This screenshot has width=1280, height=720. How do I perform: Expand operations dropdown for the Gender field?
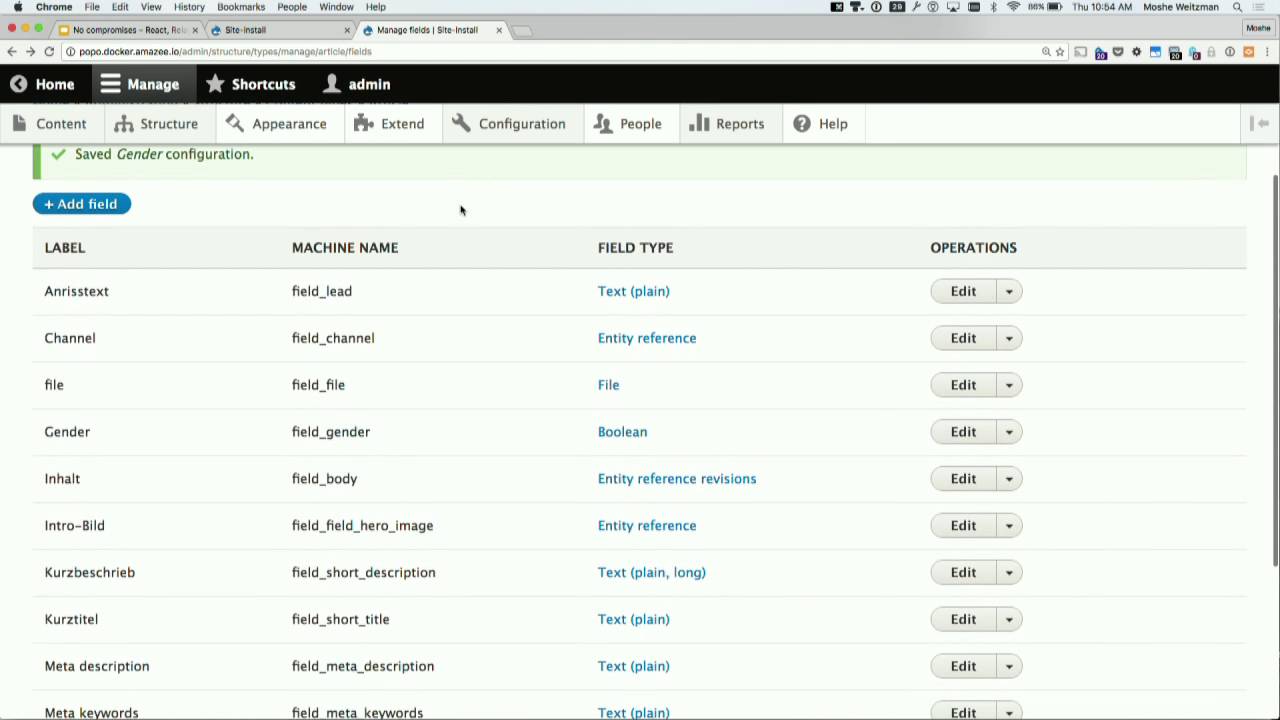point(1008,432)
